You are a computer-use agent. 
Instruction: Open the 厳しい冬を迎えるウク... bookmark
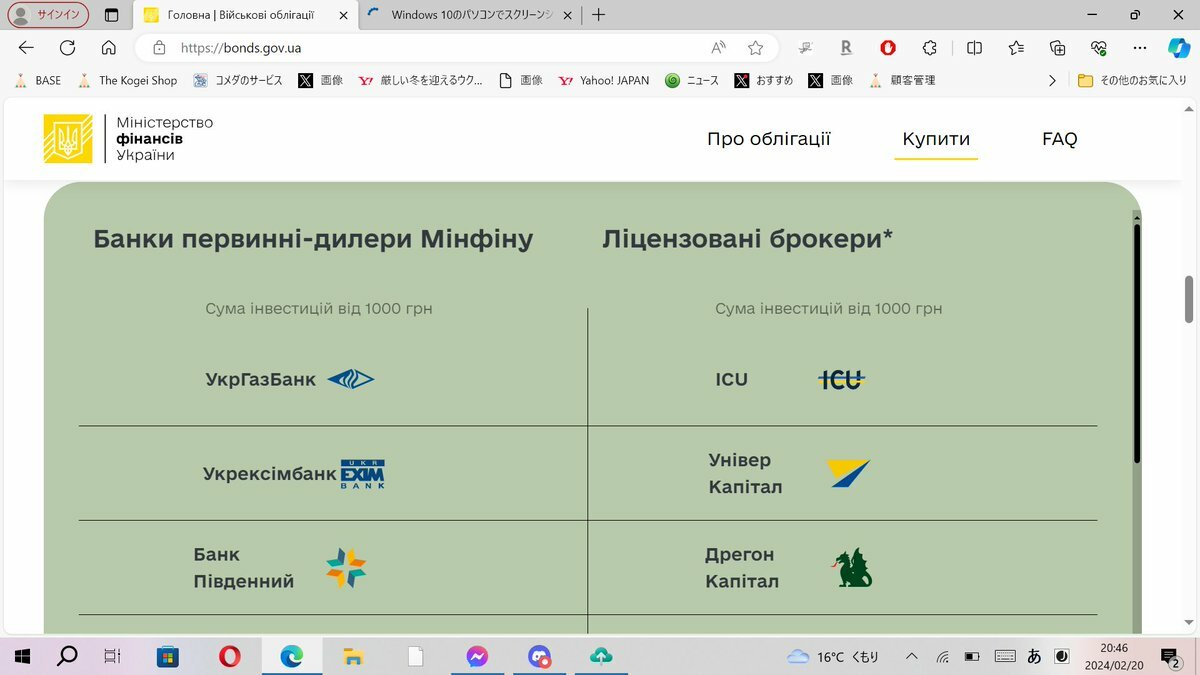[420, 80]
